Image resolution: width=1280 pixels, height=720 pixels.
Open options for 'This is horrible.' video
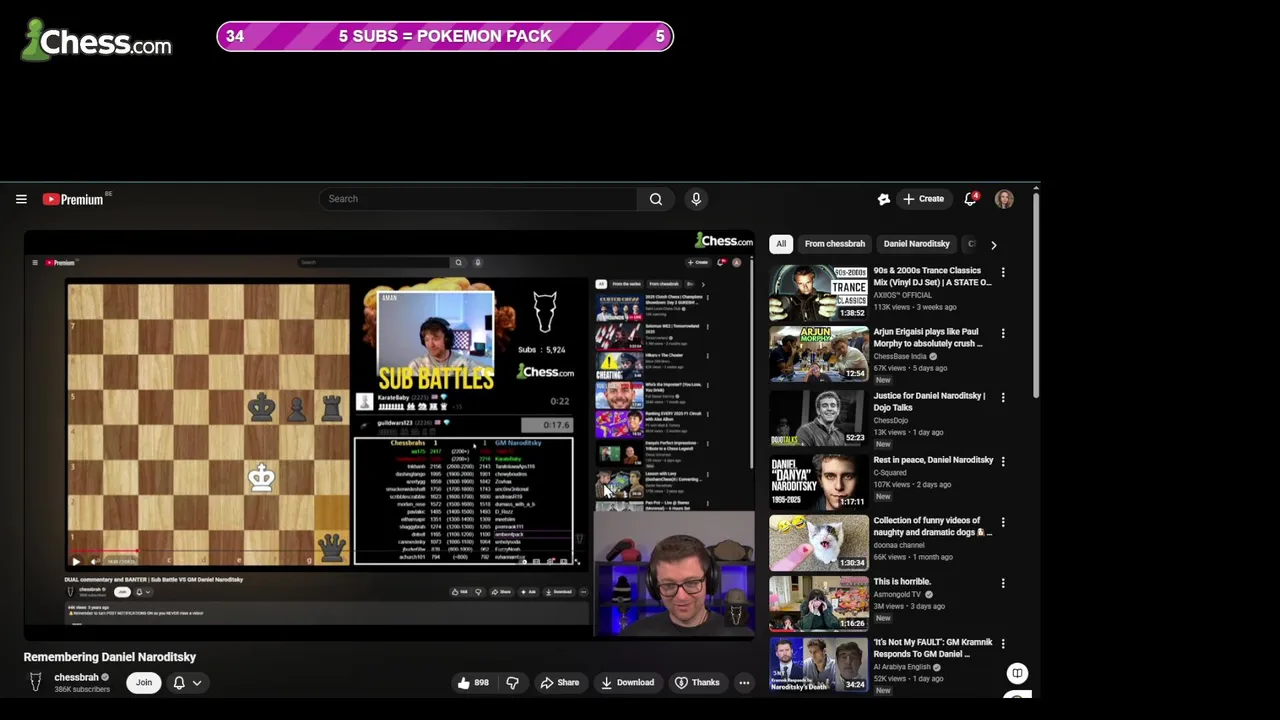pyautogui.click(x=1003, y=583)
